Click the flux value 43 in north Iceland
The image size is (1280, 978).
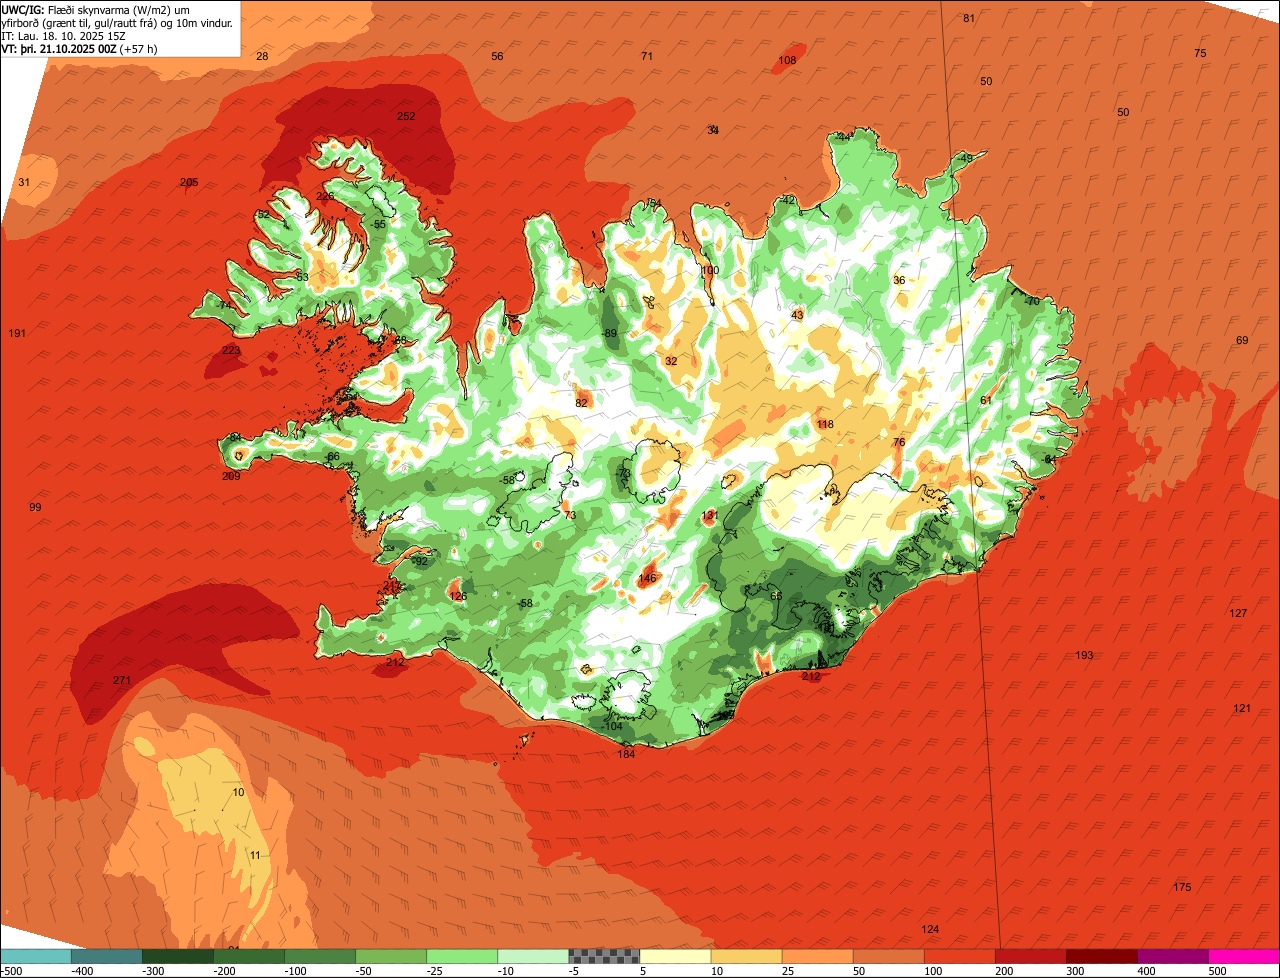tap(797, 315)
